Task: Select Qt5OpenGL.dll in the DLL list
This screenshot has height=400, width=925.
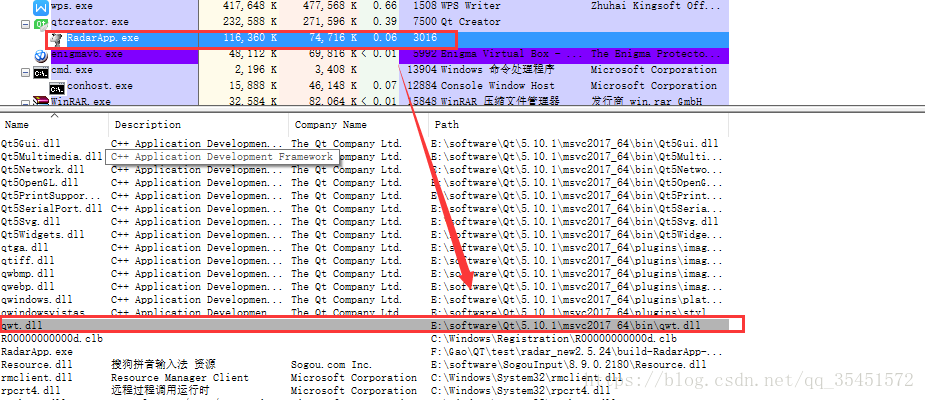Action: [42, 182]
